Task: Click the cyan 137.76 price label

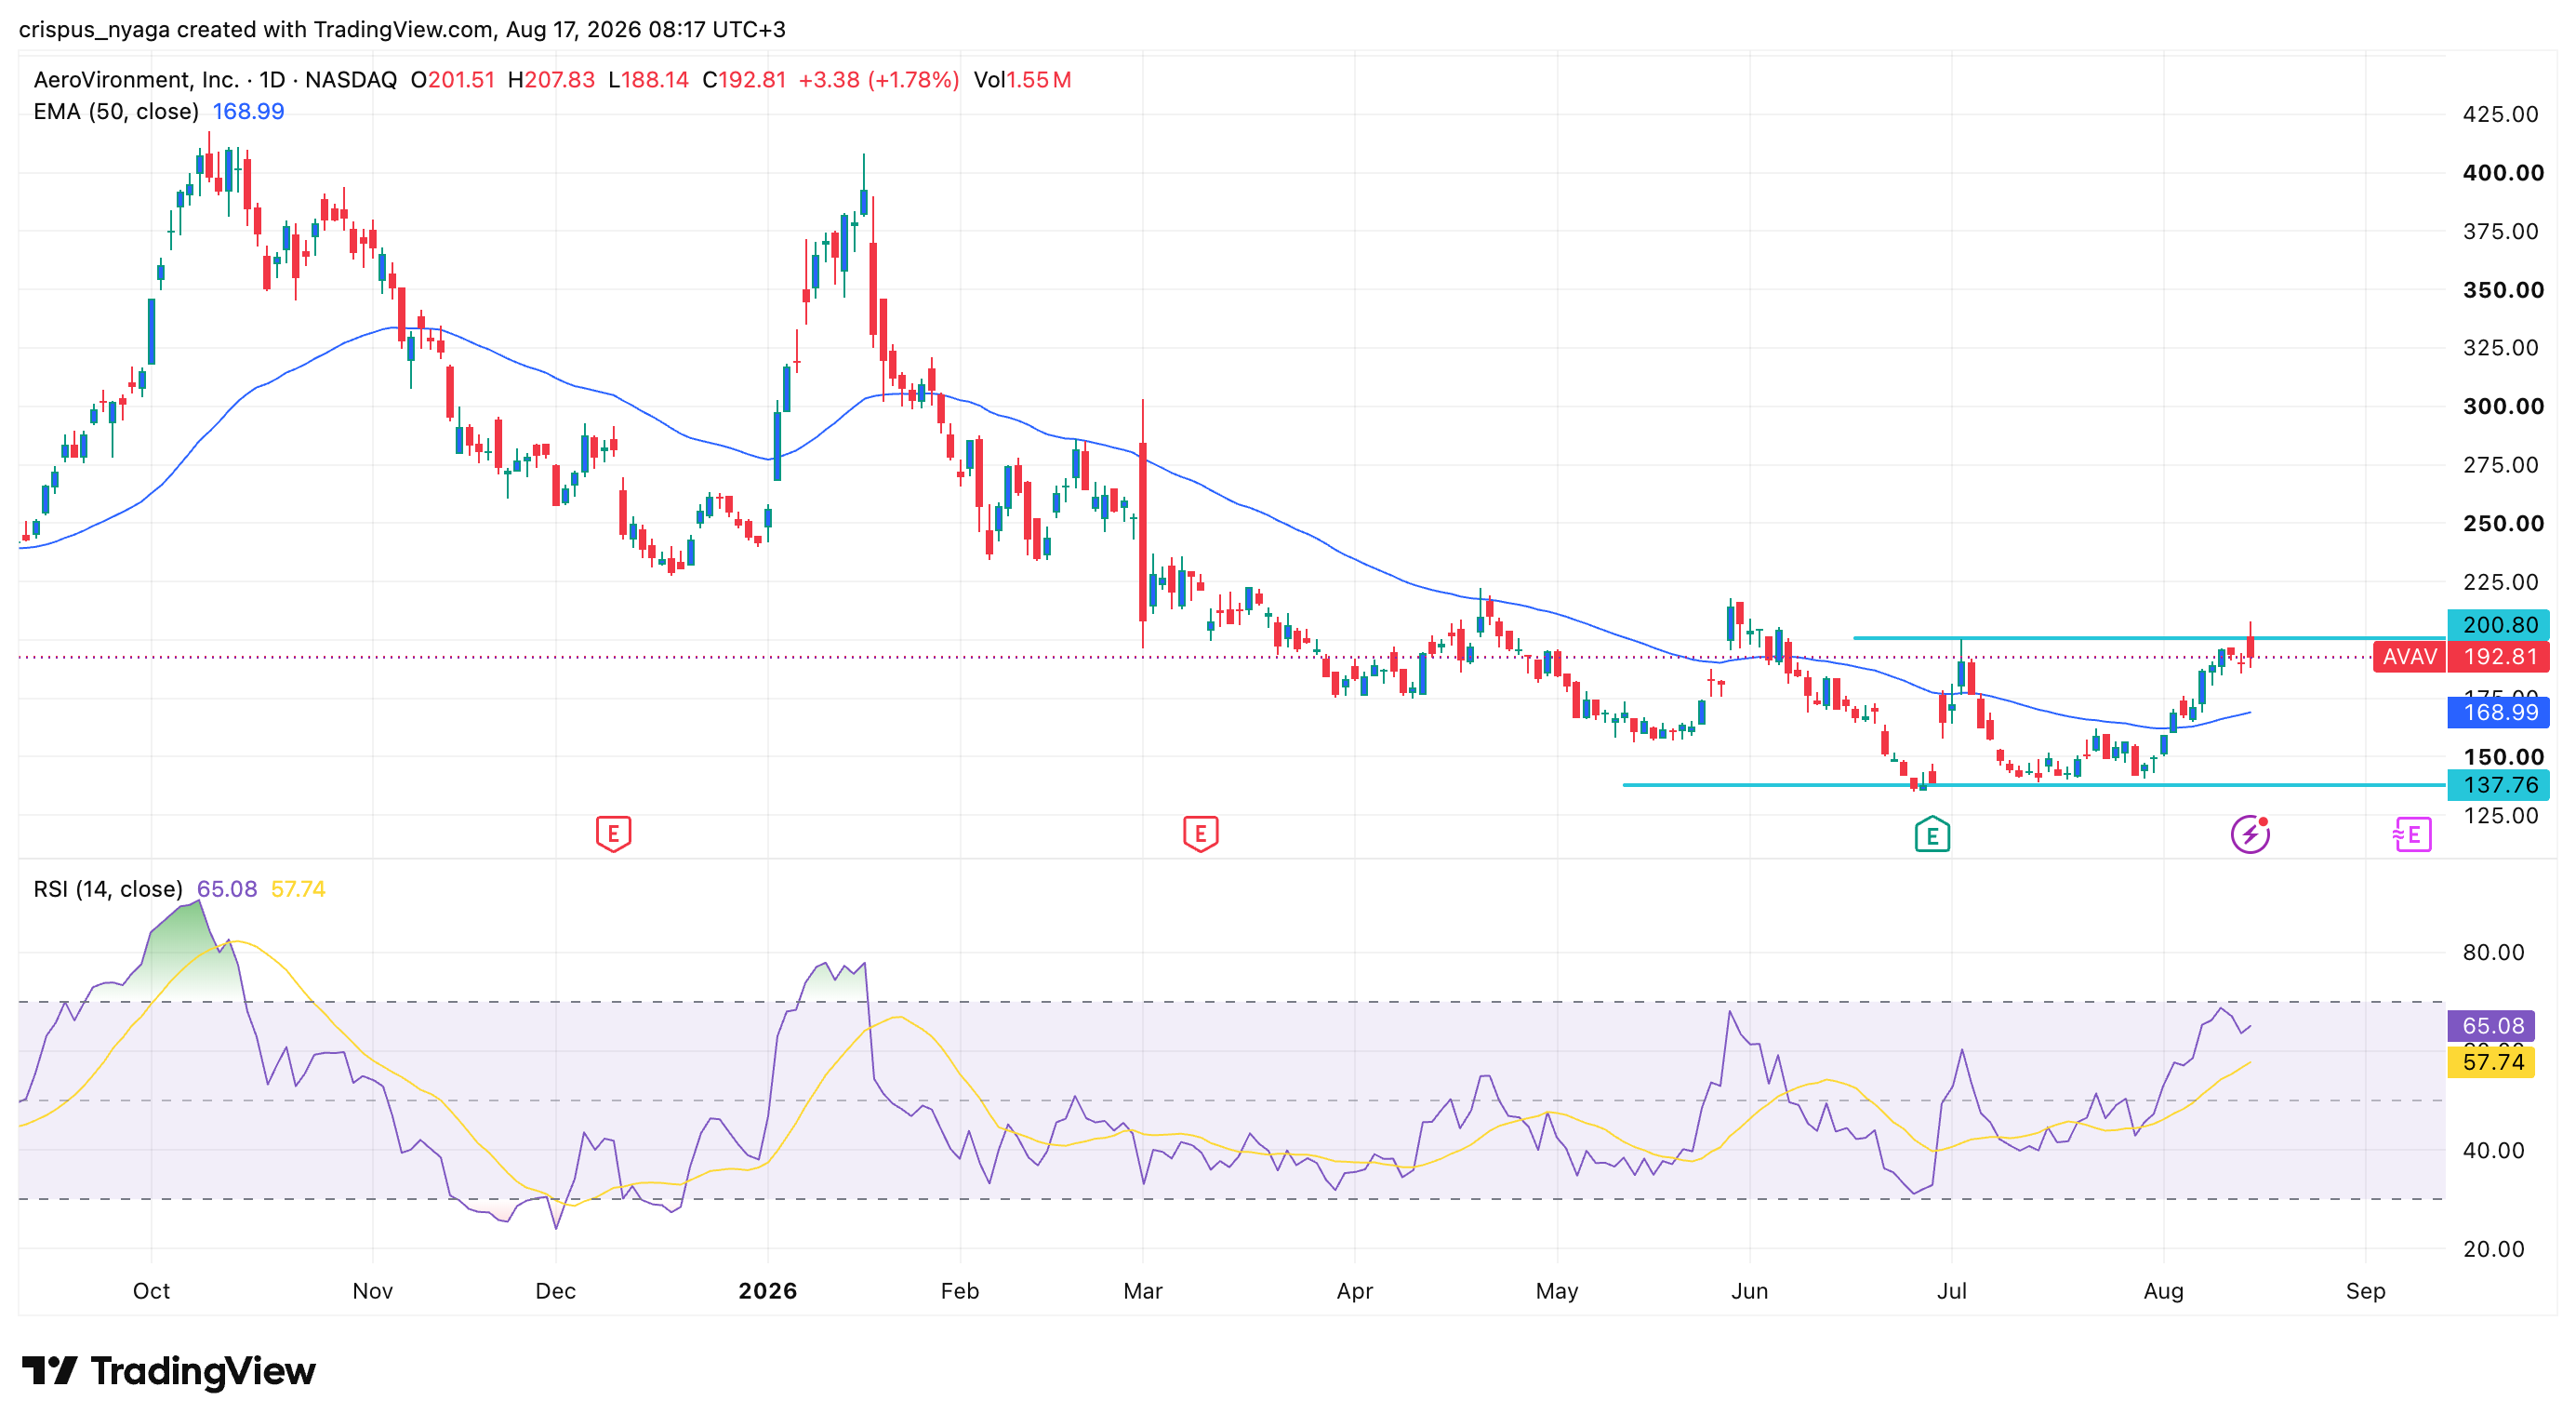Action: [x=2498, y=785]
